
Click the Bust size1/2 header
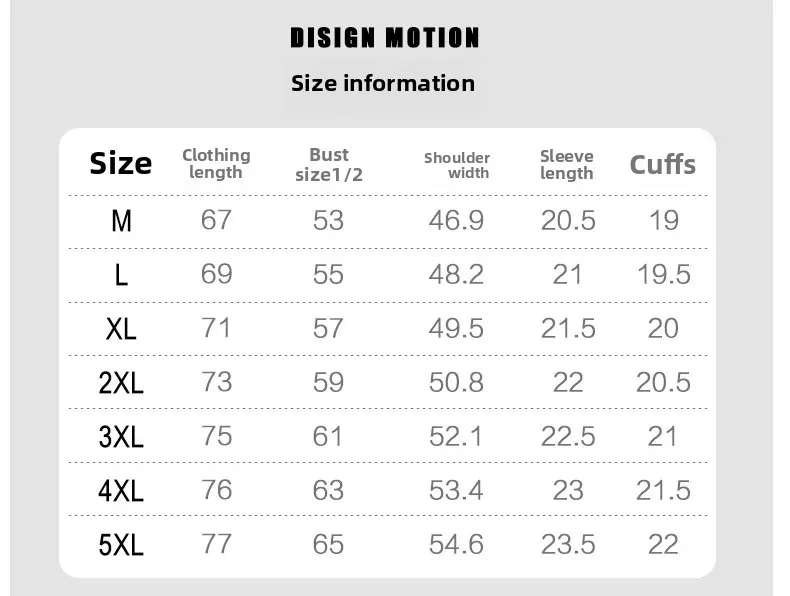coord(329,164)
